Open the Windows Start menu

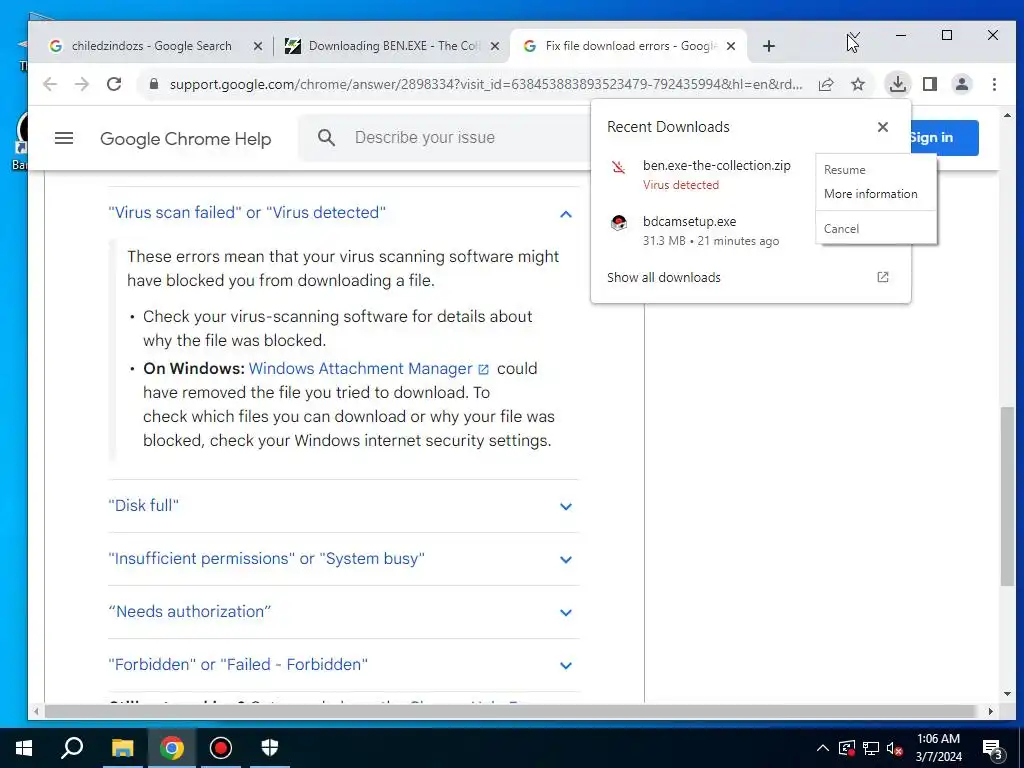pyautogui.click(x=24, y=748)
